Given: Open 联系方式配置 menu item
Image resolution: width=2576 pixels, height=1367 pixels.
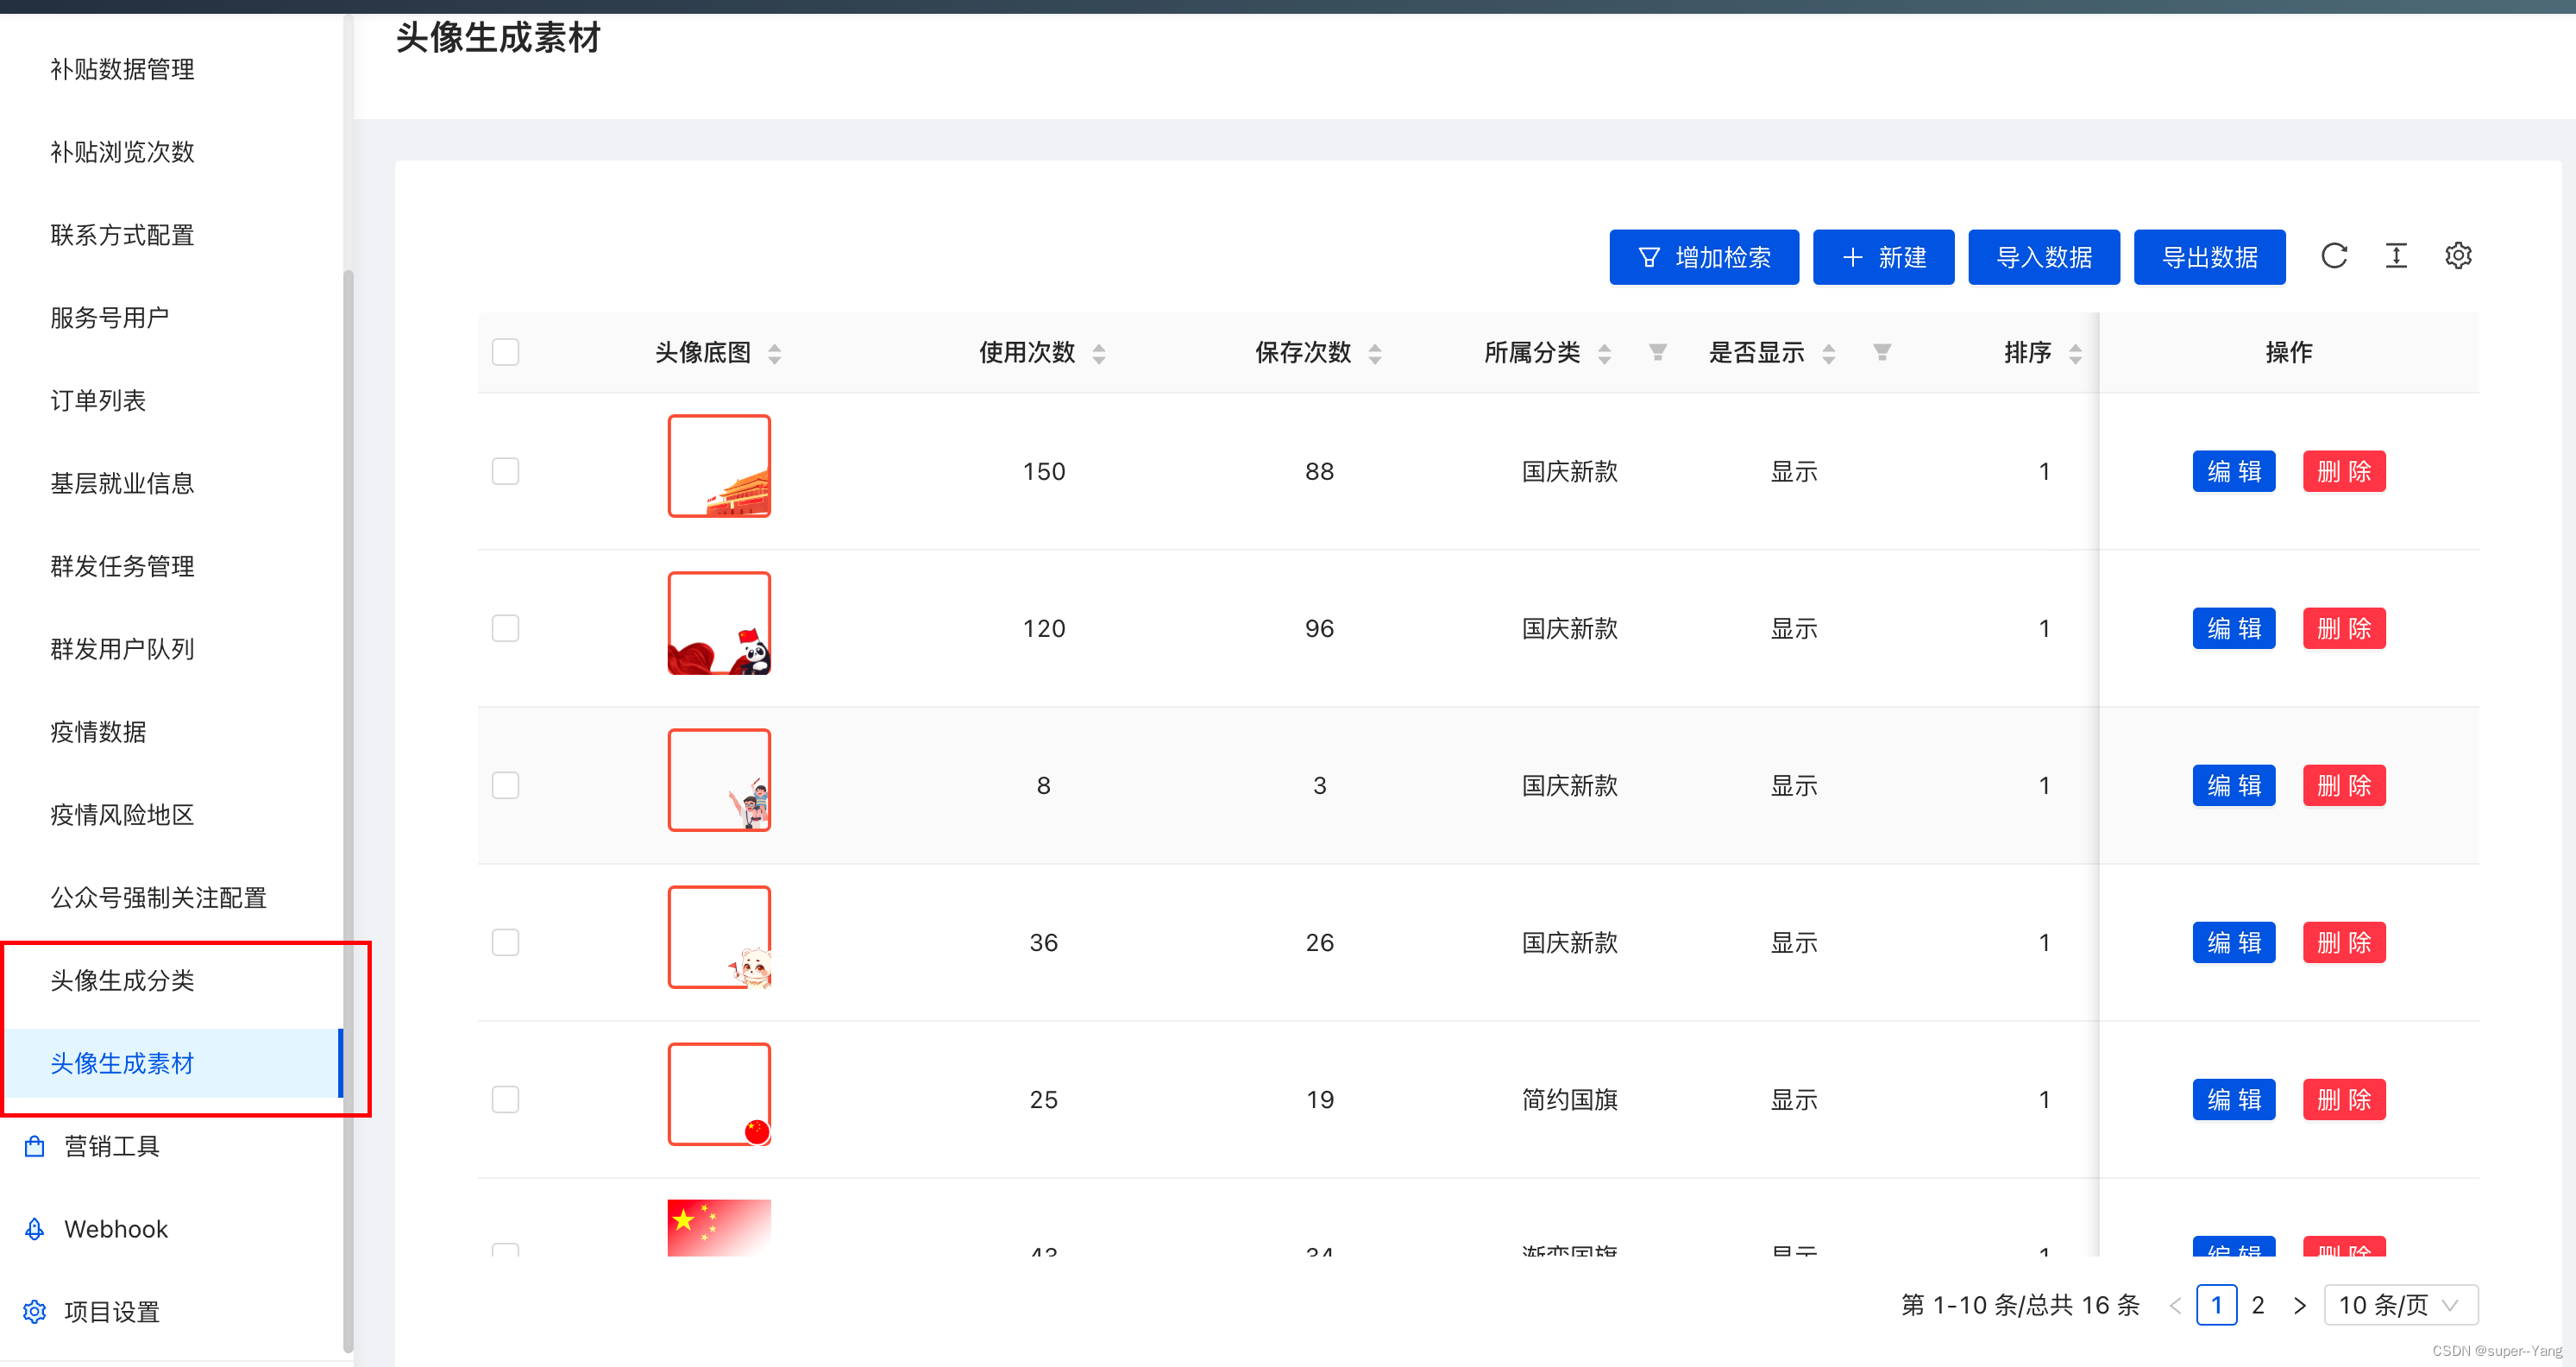Looking at the screenshot, I should tap(122, 235).
